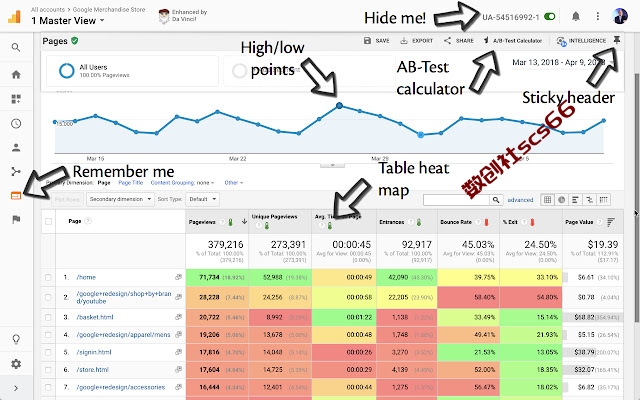The width and height of the screenshot is (640, 400).
Task: Open the user account avatar
Action: [x=620, y=16]
